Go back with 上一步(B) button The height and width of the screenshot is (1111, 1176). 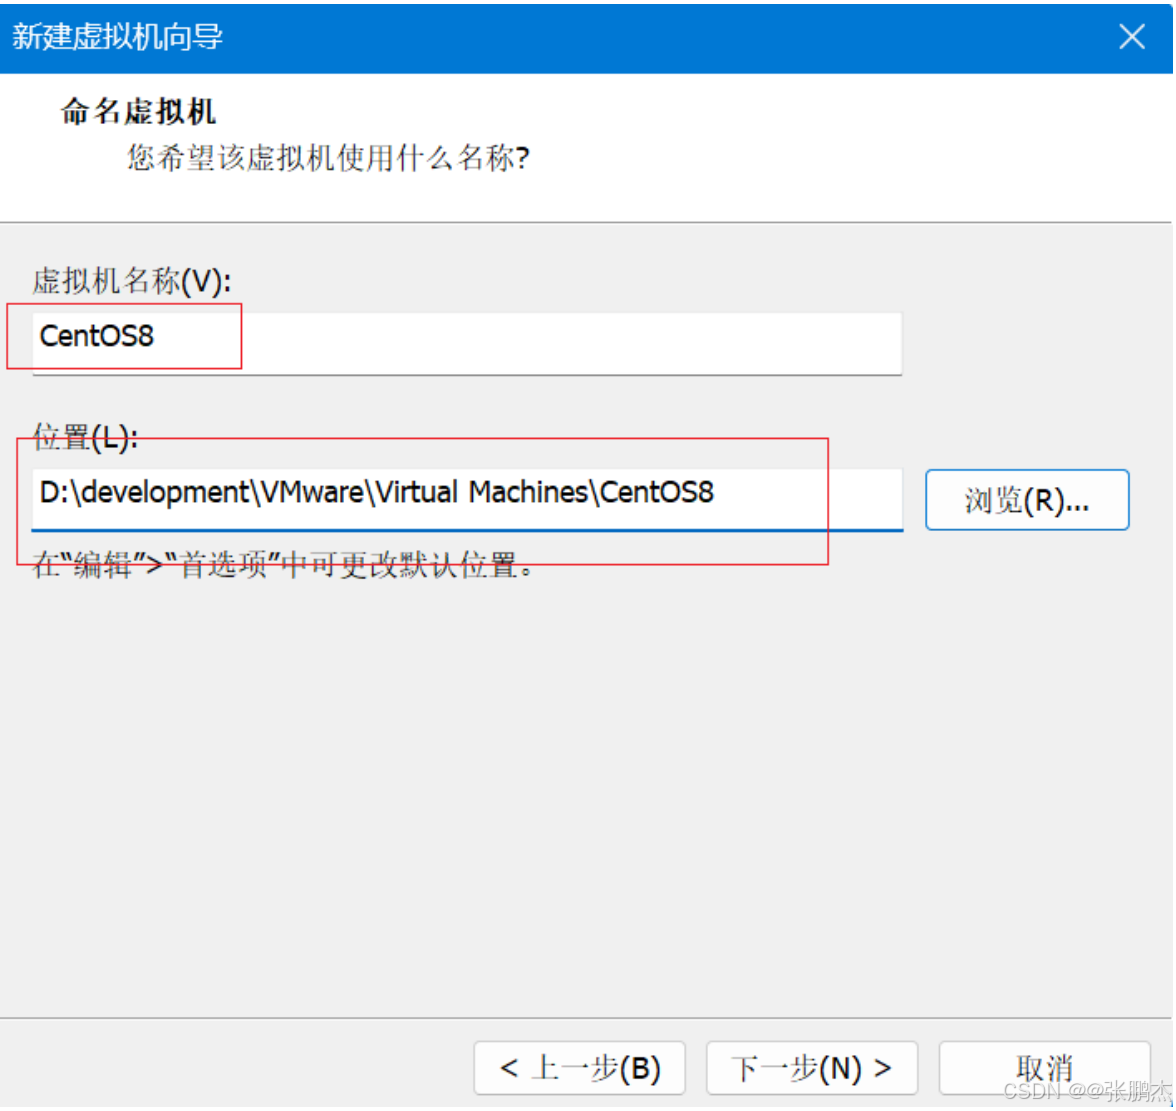[580, 1067]
